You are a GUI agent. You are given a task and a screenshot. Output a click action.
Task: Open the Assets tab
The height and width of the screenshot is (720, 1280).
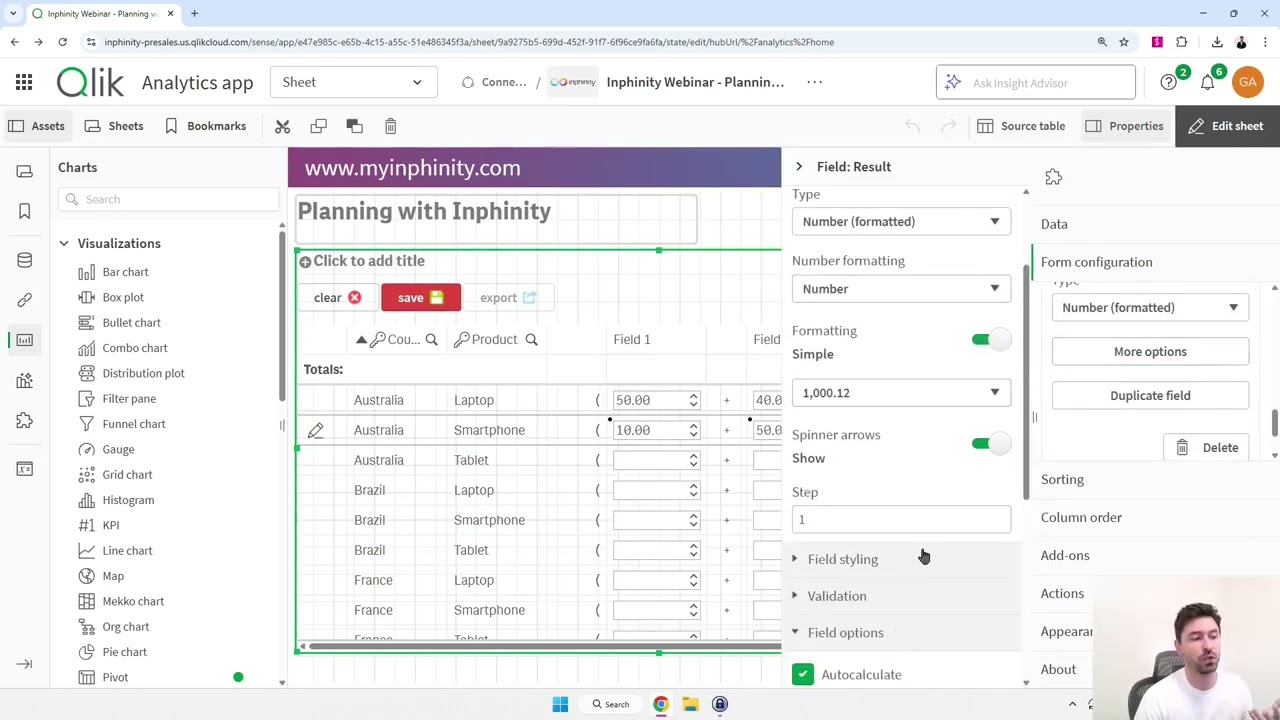pos(36,126)
